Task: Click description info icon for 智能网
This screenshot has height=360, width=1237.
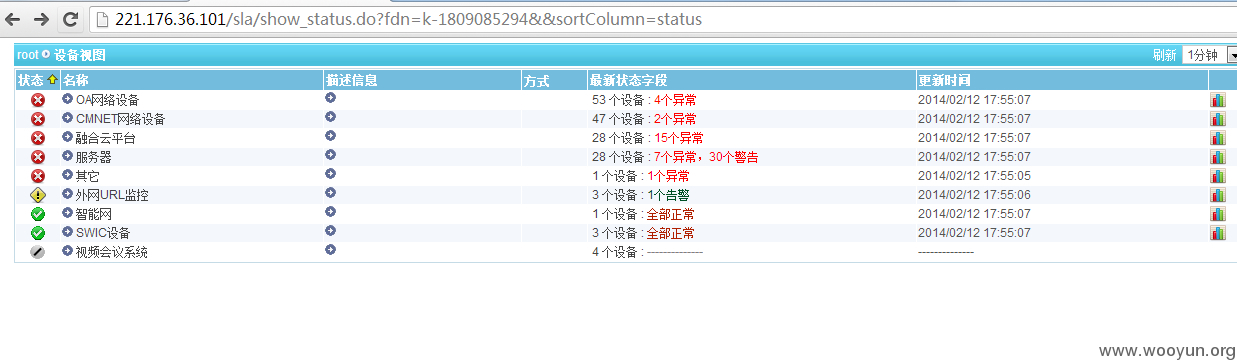Action: point(330,212)
